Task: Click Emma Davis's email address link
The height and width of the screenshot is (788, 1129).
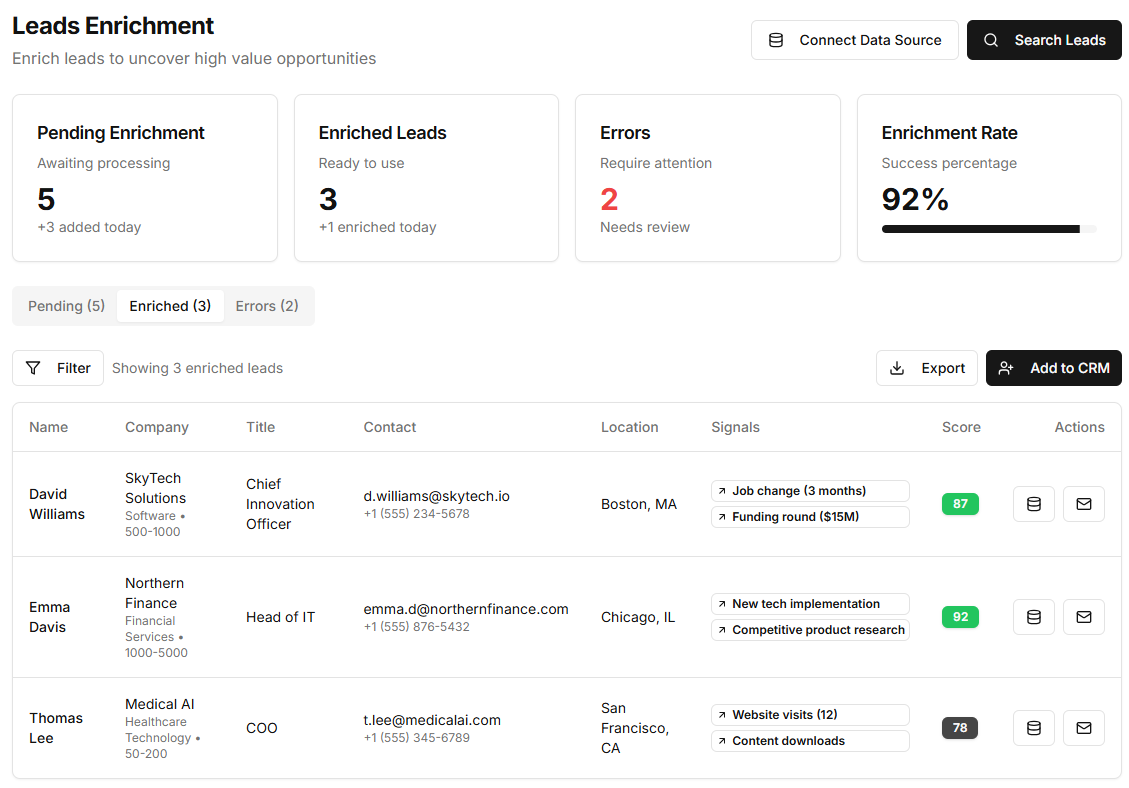Action: [467, 609]
